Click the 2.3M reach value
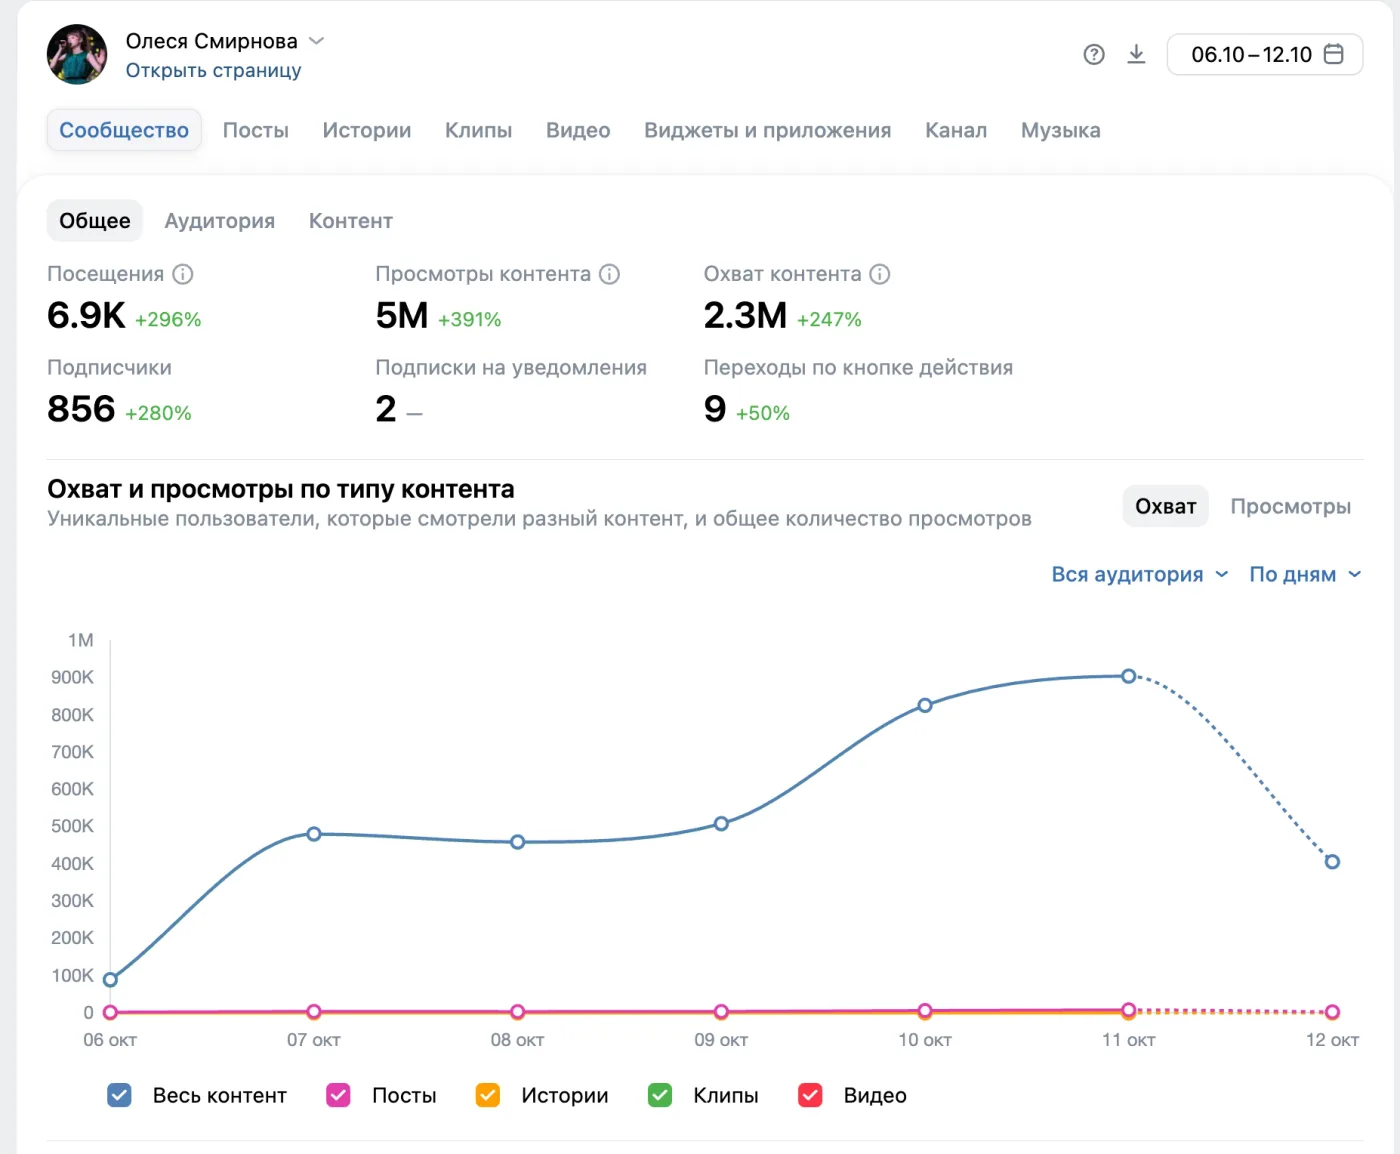 pos(745,316)
